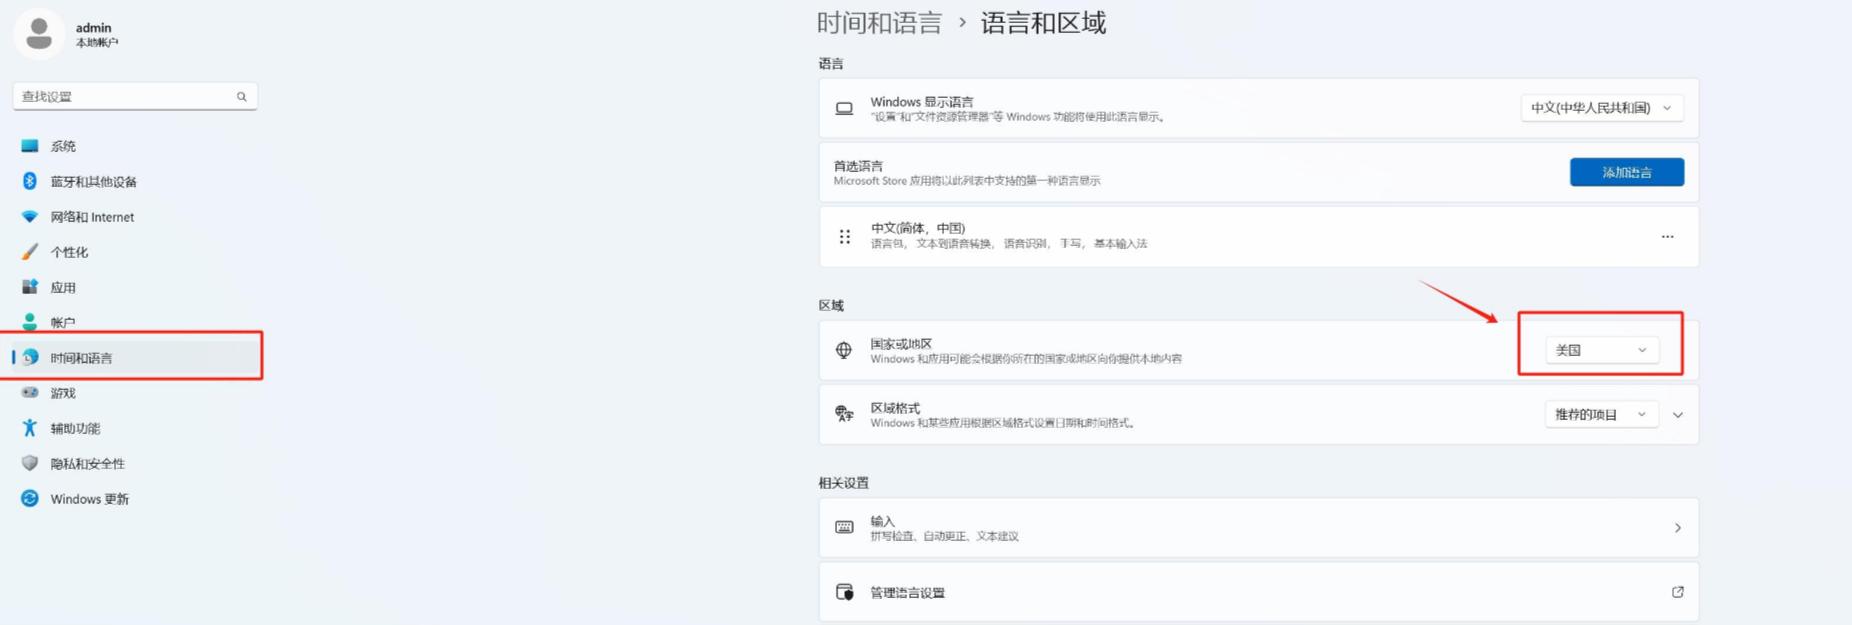
Task: Click the gamepad icon for 游戏
Action: tap(30, 393)
